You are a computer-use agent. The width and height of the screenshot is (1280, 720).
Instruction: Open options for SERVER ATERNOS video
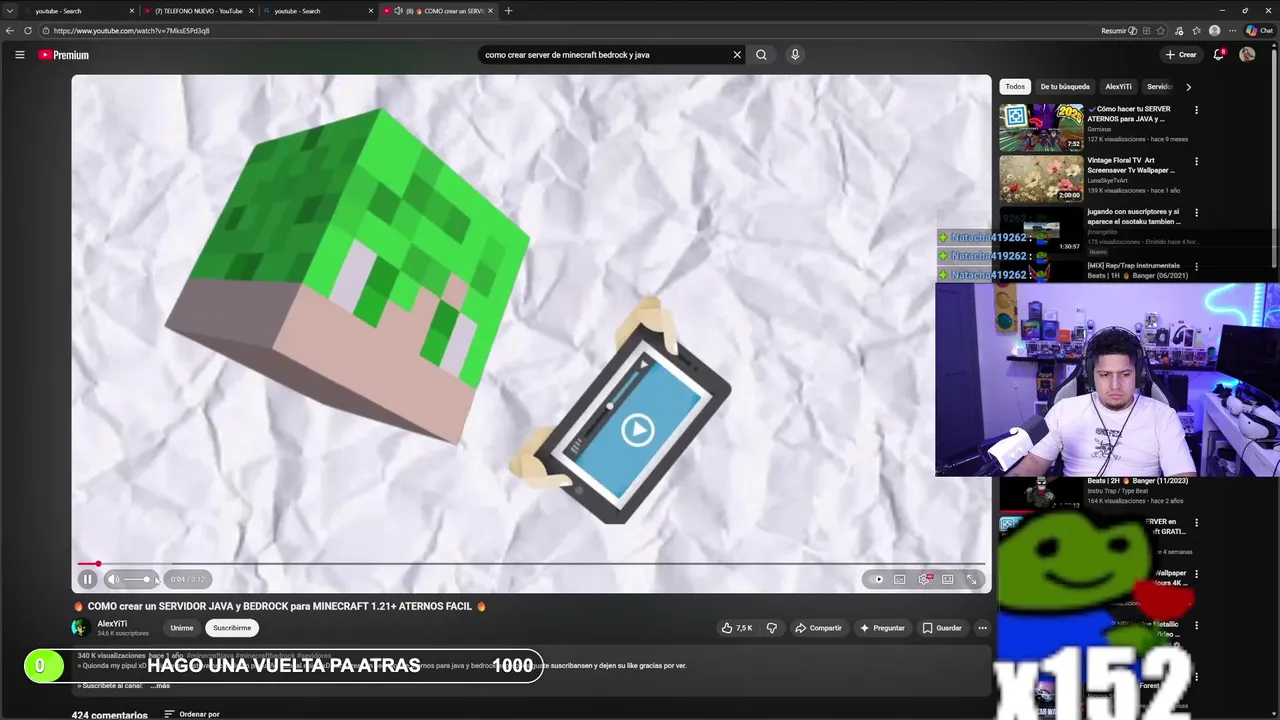click(1196, 110)
